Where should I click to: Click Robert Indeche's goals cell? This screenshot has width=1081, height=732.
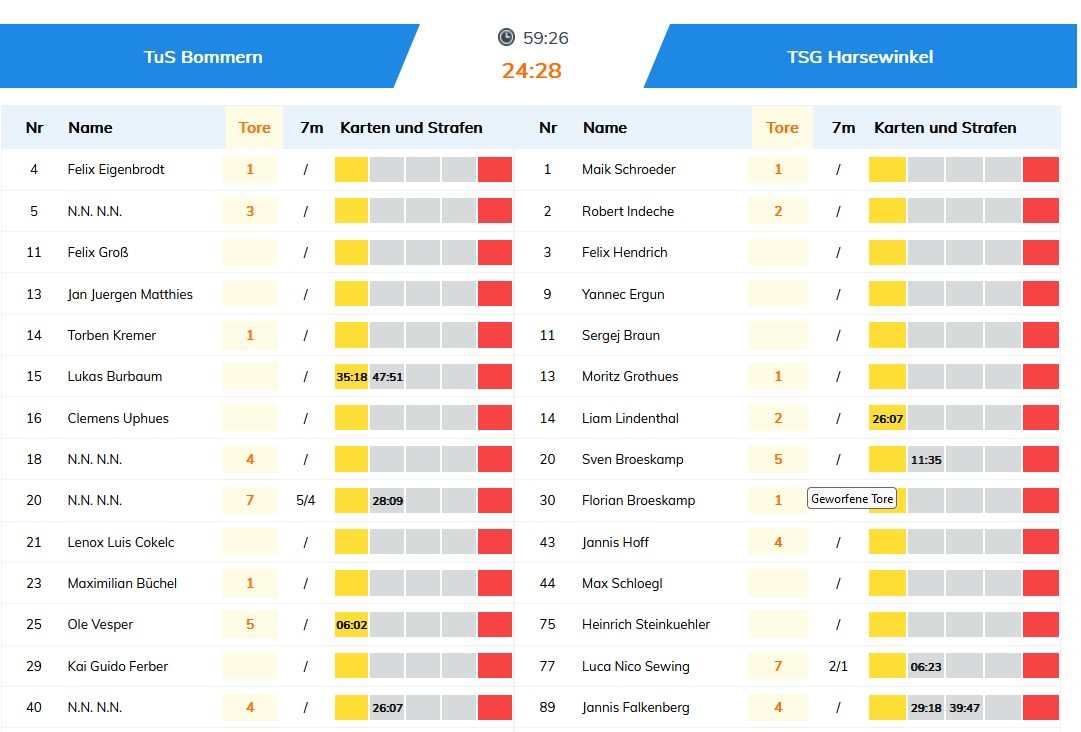tap(778, 211)
